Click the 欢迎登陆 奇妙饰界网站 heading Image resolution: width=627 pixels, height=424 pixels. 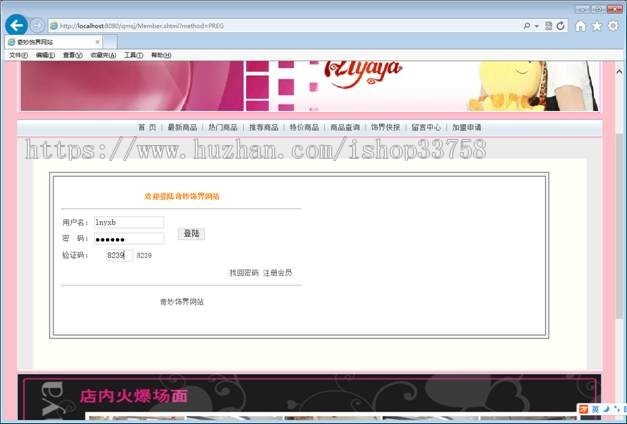click(182, 196)
